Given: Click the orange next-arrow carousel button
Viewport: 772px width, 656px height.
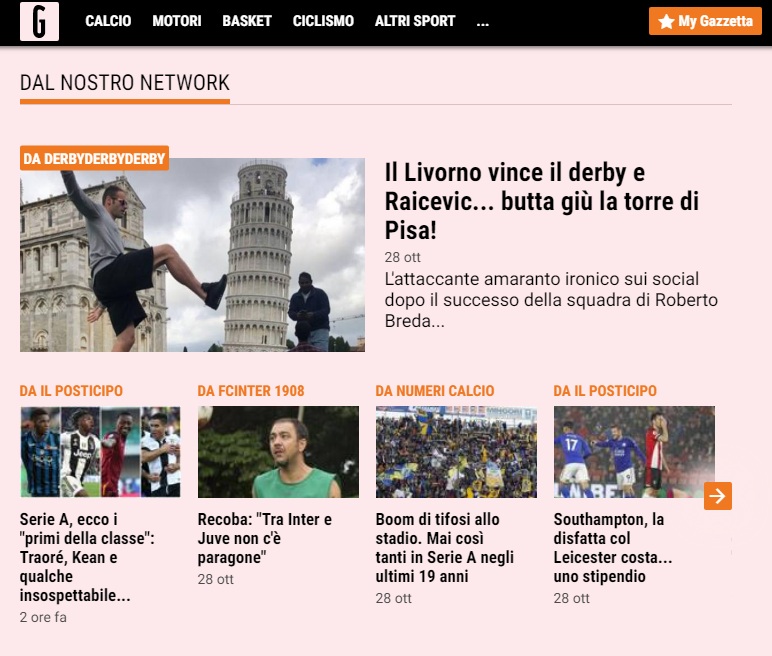Looking at the screenshot, I should pyautogui.click(x=718, y=496).
